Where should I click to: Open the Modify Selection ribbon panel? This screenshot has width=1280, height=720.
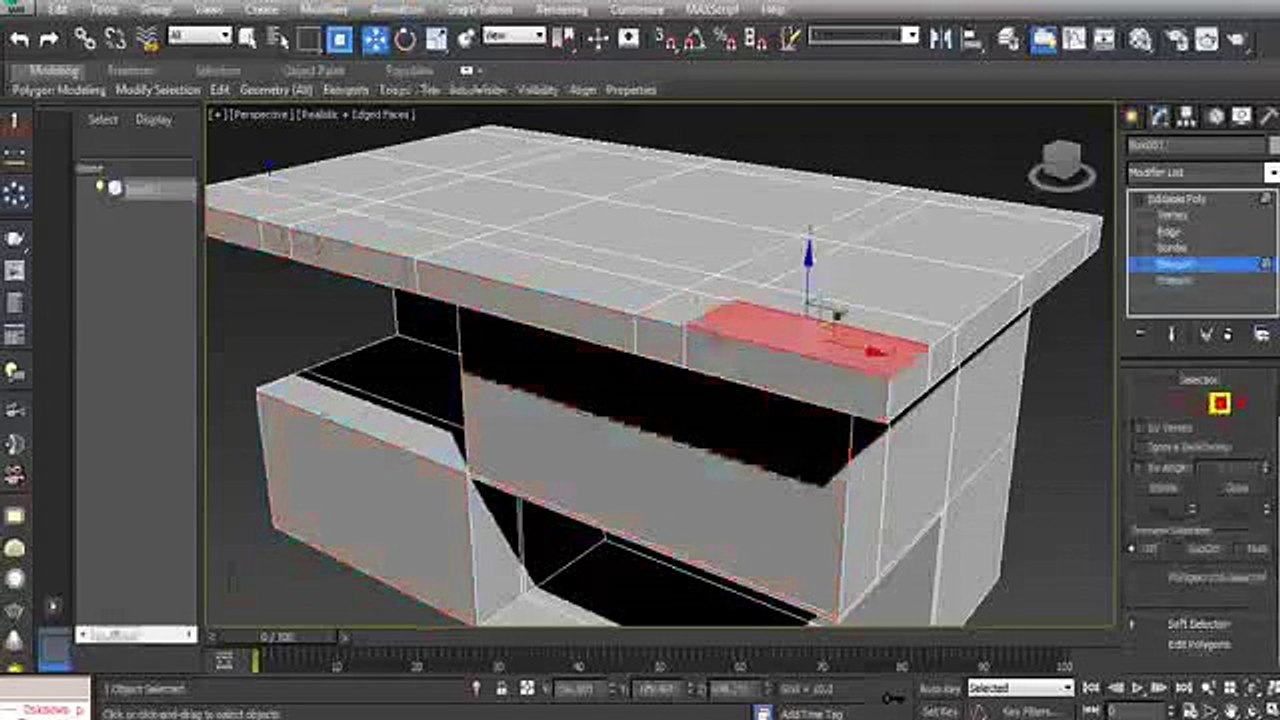[x=158, y=90]
